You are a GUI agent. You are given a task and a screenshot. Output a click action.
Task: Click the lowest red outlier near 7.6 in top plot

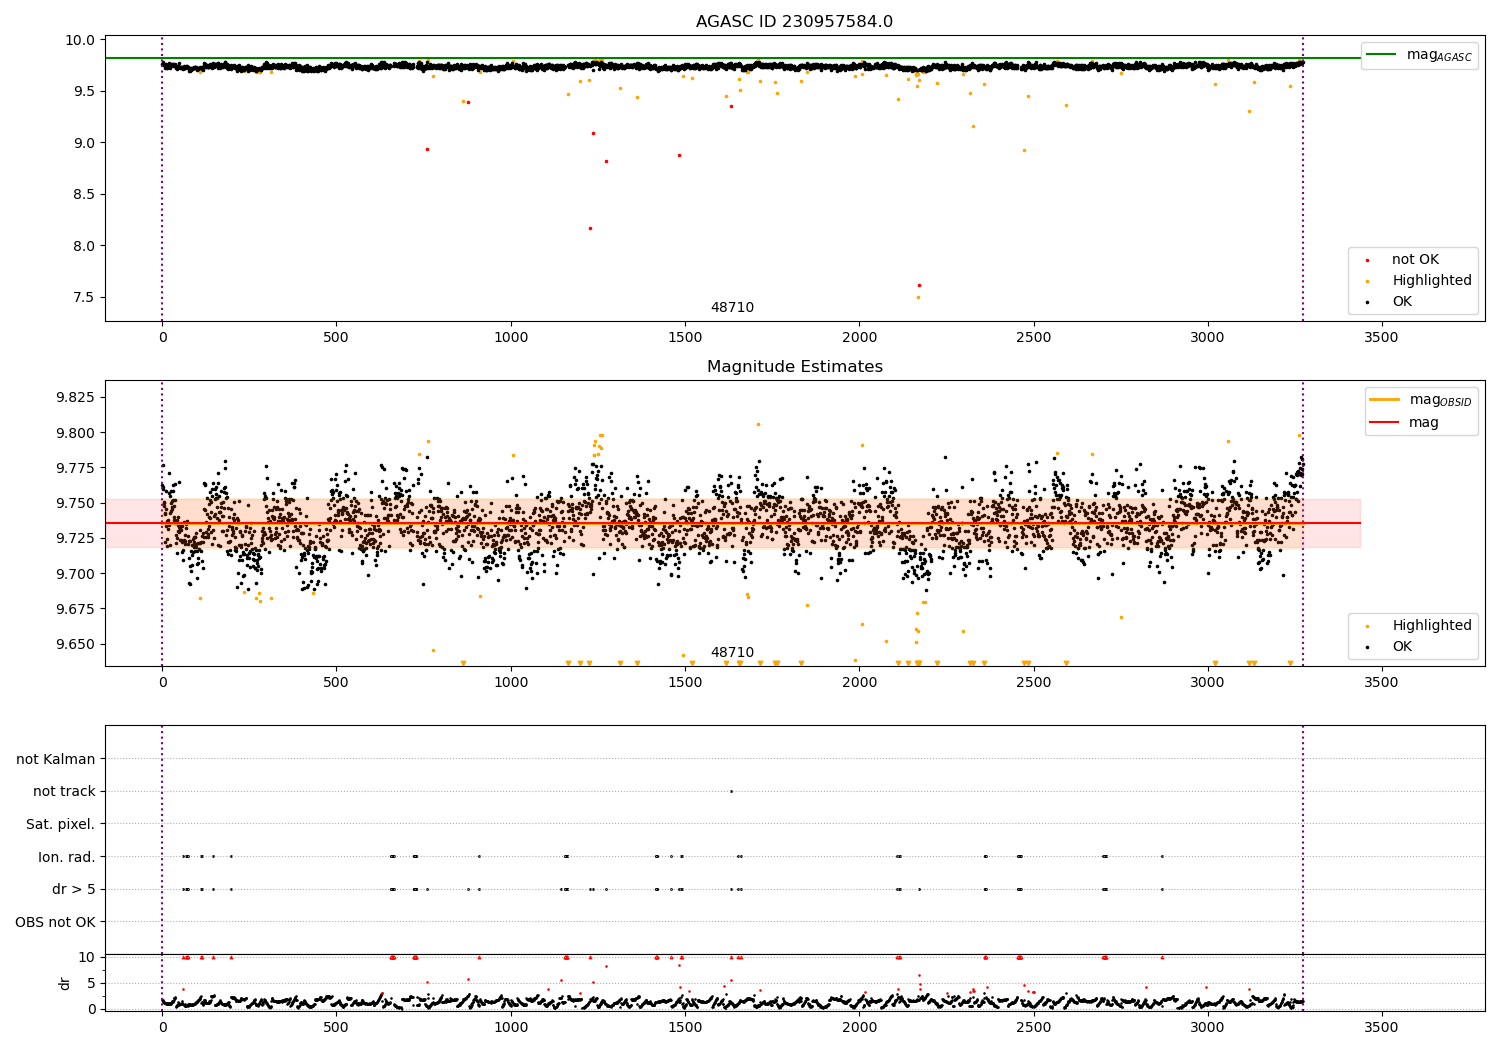[920, 285]
